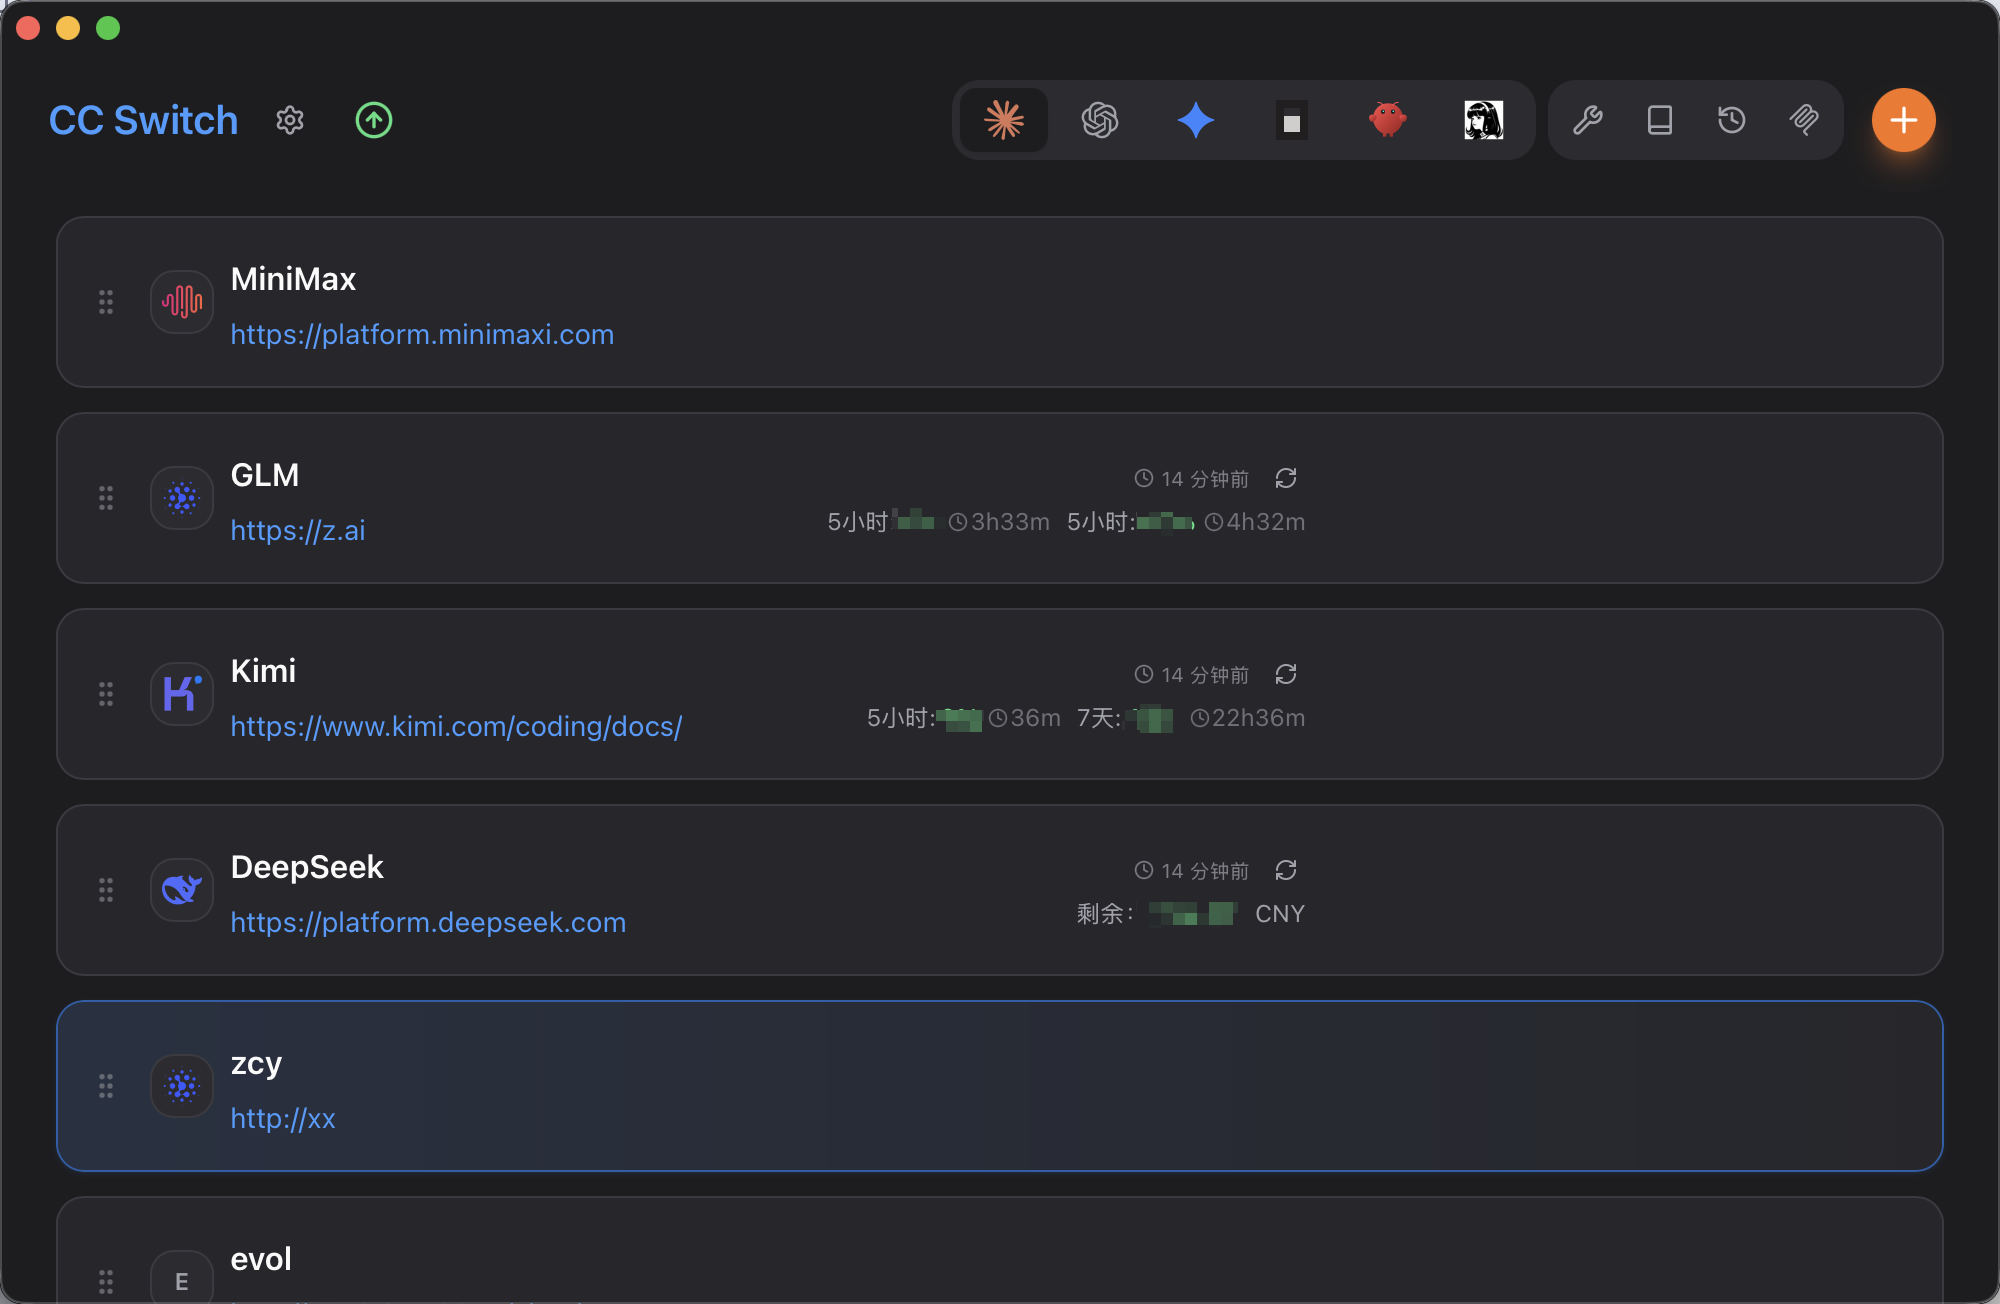Image resolution: width=2000 pixels, height=1304 pixels.
Task: Open the wrench tools icon
Action: pos(1588,120)
